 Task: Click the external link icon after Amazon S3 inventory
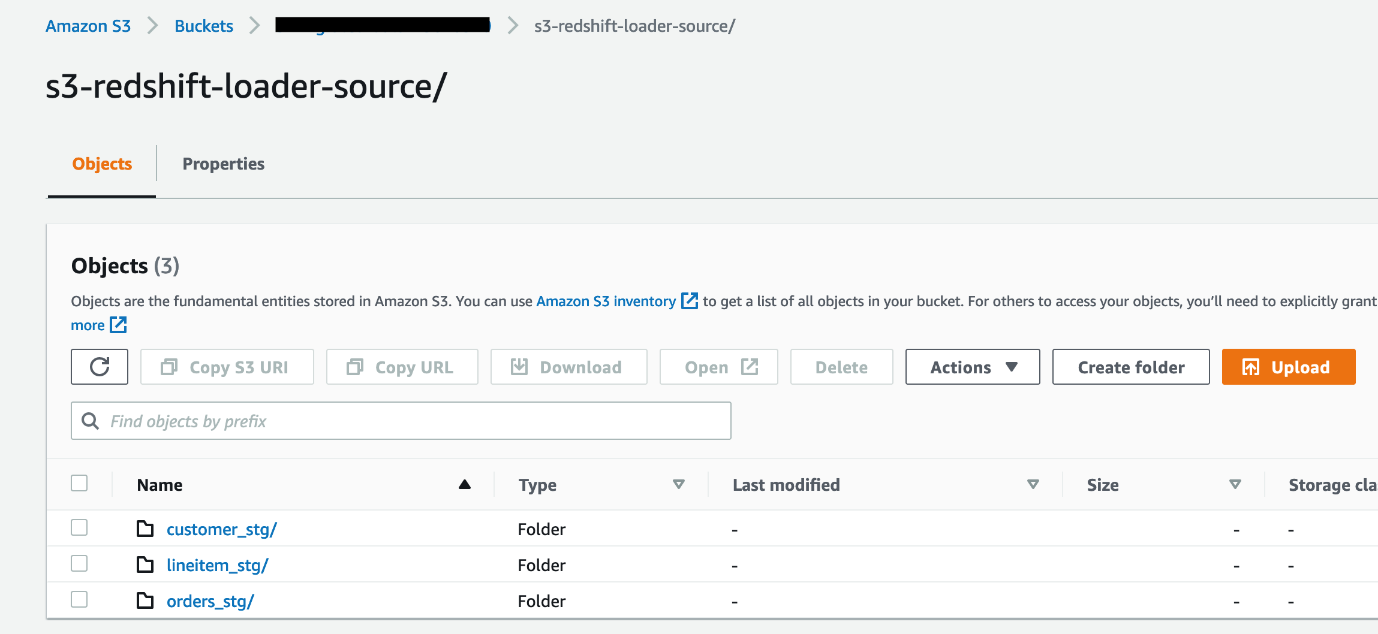[689, 301]
